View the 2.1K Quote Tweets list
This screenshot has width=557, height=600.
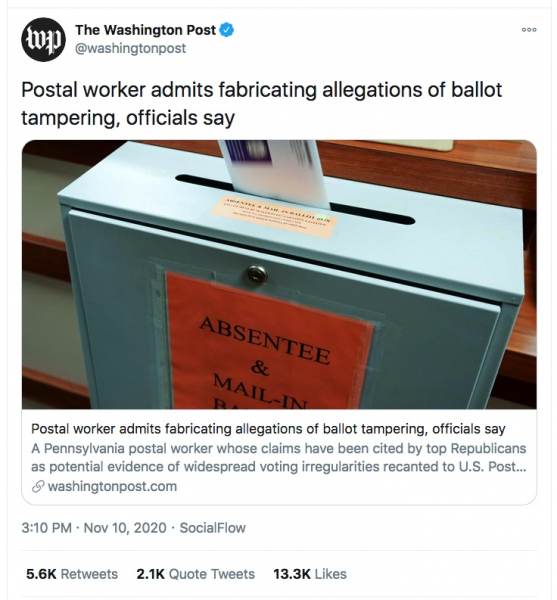pos(195,574)
